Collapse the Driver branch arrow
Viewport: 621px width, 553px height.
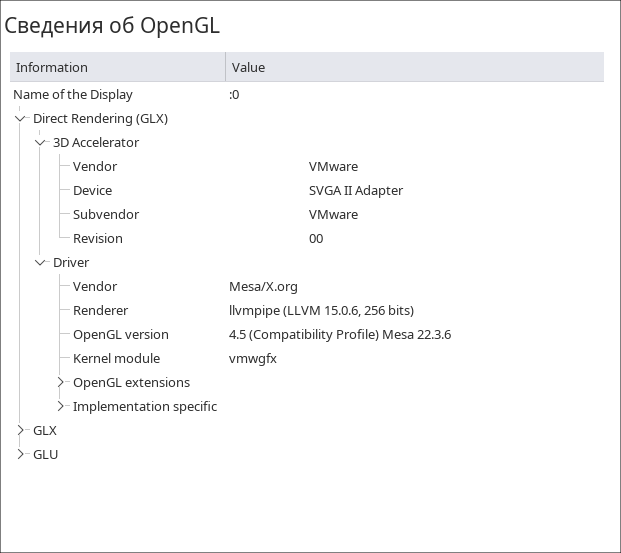pos(41,263)
